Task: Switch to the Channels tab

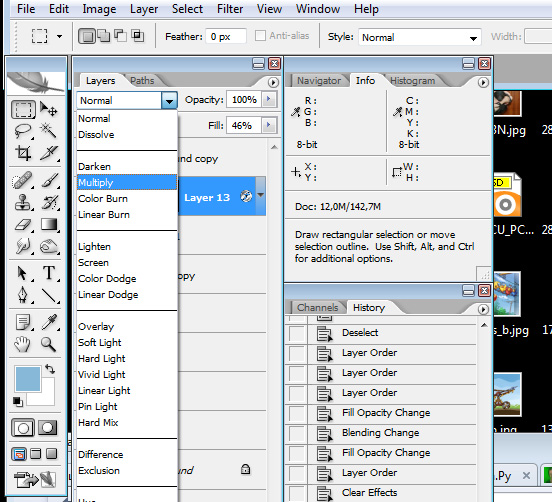Action: (317, 307)
